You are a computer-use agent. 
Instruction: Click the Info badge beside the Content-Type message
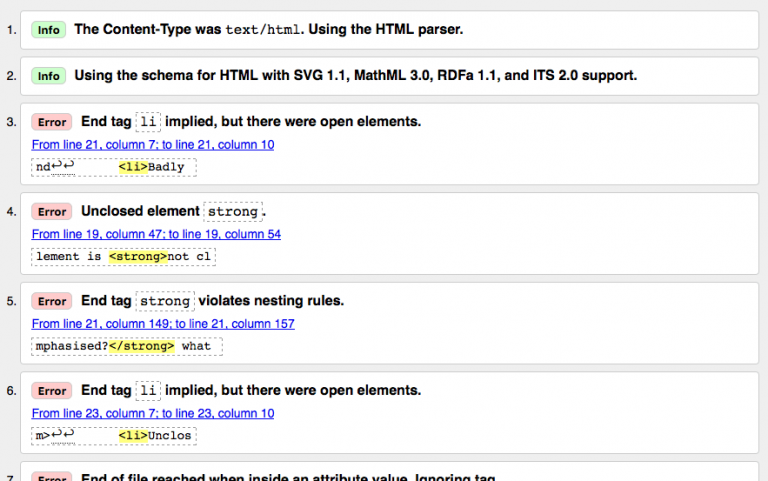point(49,30)
